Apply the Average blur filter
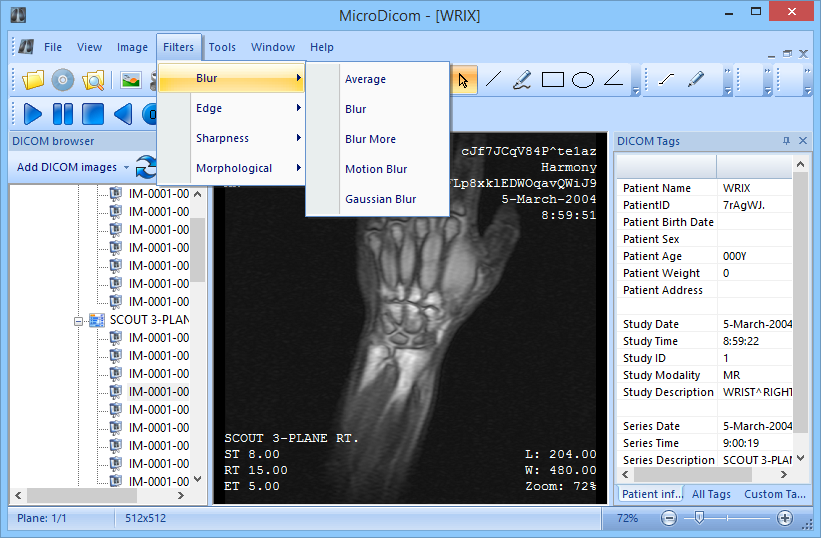 pyautogui.click(x=378, y=79)
